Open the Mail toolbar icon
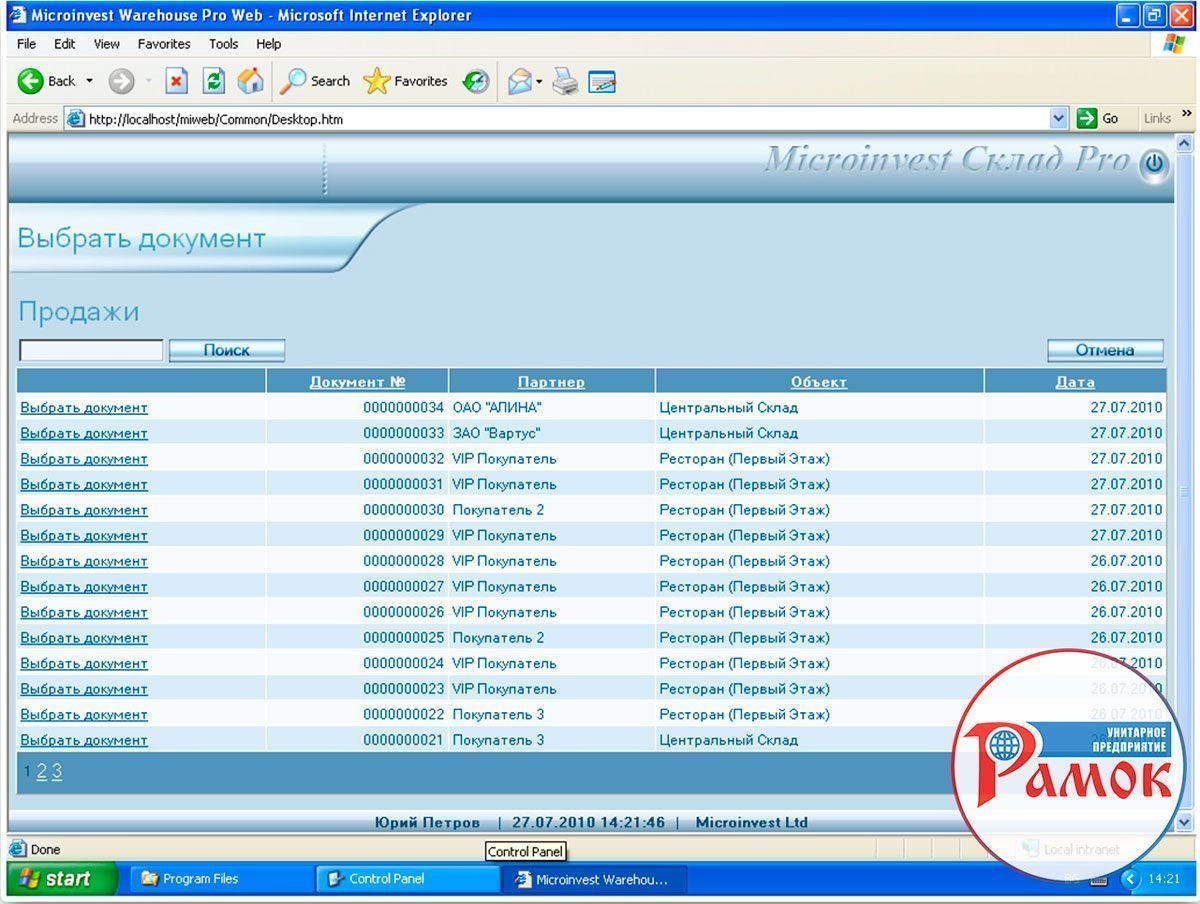 click(x=518, y=81)
